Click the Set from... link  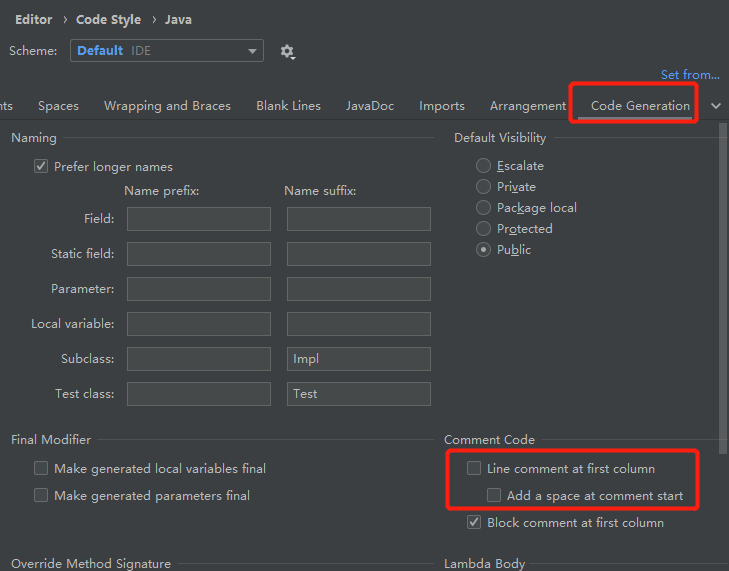click(689, 75)
